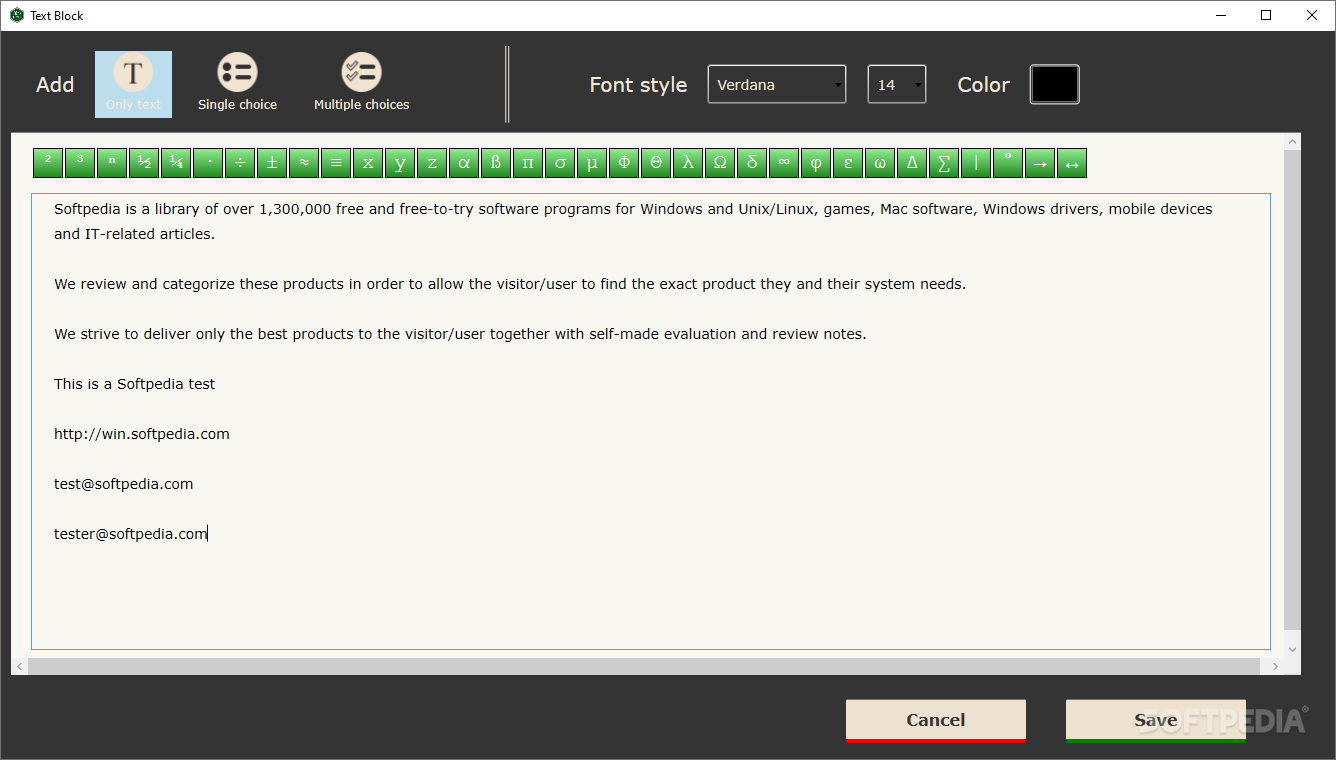Click the text 'http://win.softpedia.com'
Image resolution: width=1336 pixels, height=760 pixels.
click(142, 434)
